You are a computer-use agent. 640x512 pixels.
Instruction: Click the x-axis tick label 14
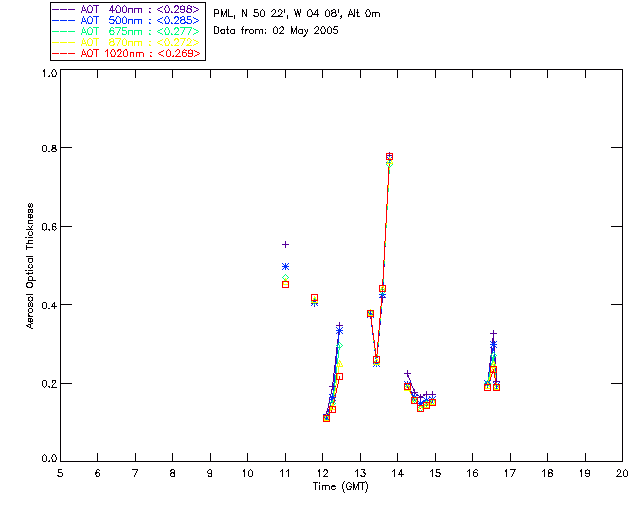pos(398,473)
